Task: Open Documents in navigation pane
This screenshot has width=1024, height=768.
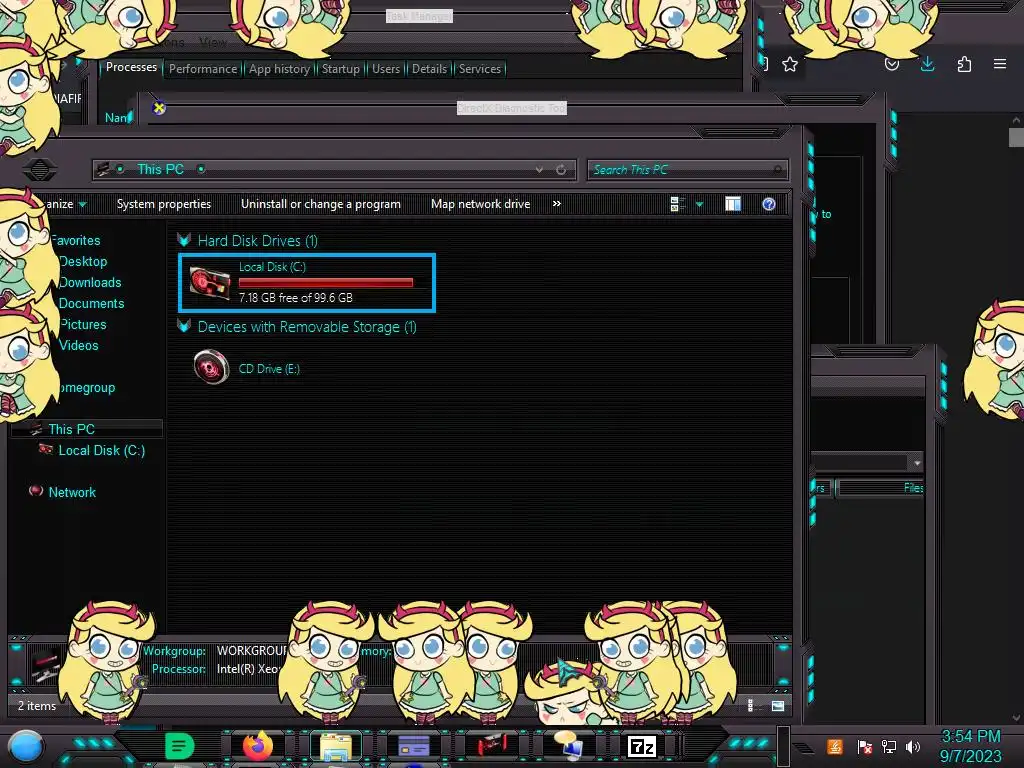Action: coord(91,303)
